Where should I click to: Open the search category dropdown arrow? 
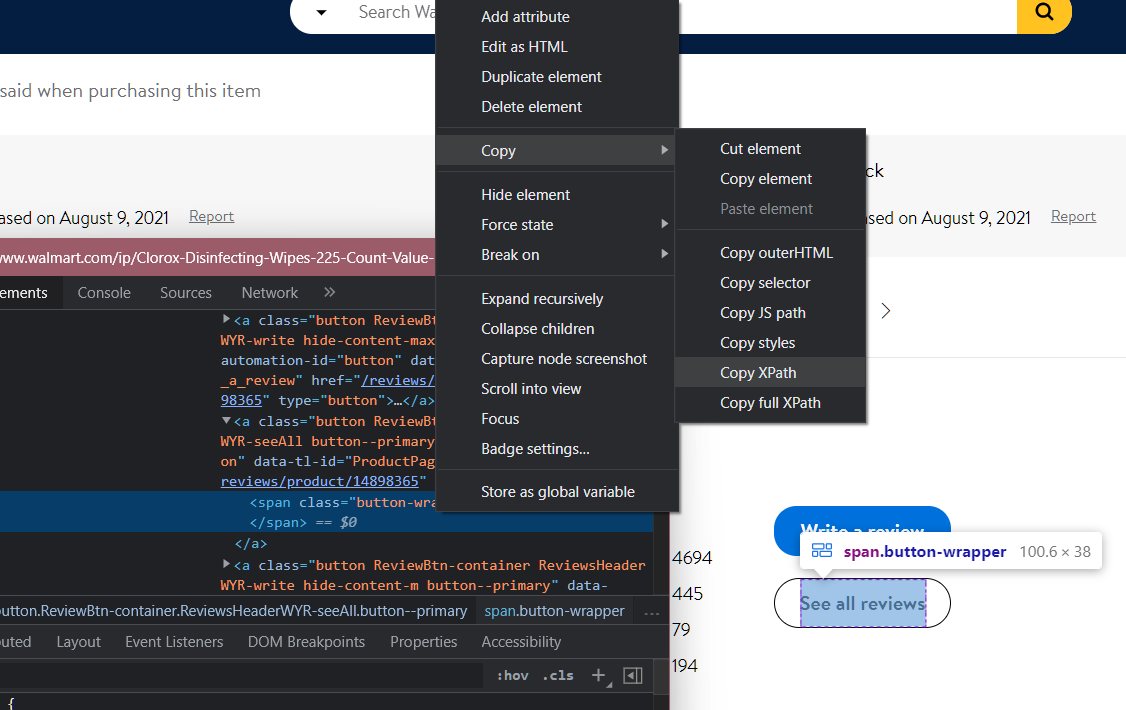pyautogui.click(x=321, y=12)
